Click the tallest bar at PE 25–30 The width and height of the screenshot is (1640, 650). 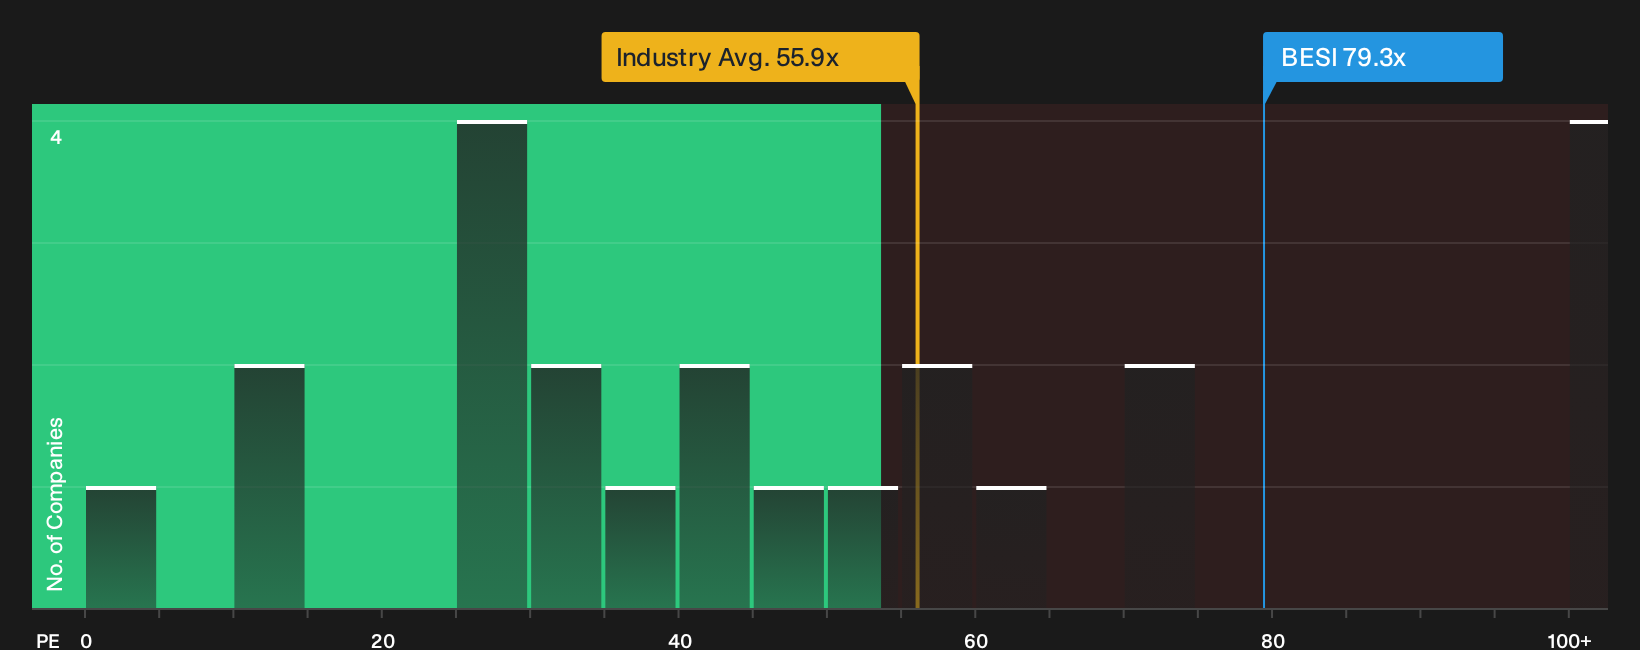point(492,364)
